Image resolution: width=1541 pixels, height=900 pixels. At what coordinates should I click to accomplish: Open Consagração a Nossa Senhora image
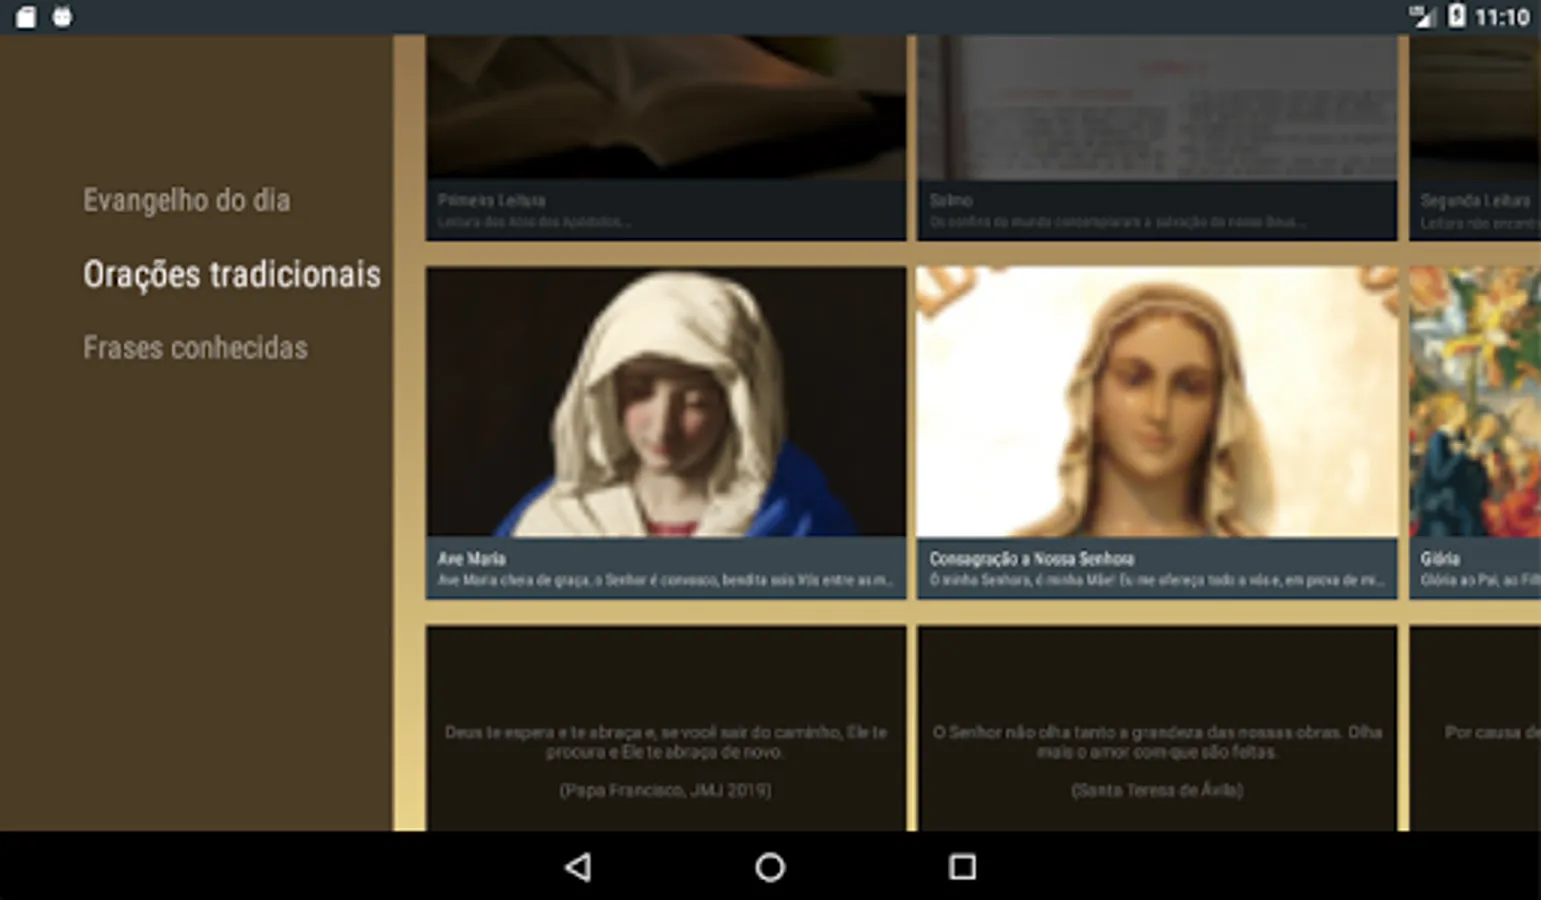point(1157,402)
